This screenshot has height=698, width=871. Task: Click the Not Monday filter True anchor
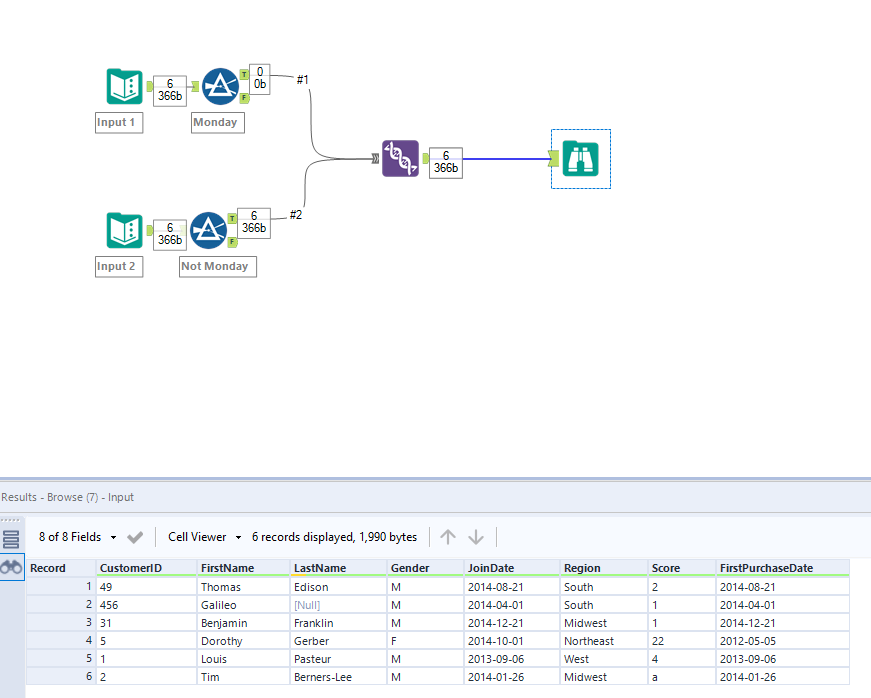[232, 218]
